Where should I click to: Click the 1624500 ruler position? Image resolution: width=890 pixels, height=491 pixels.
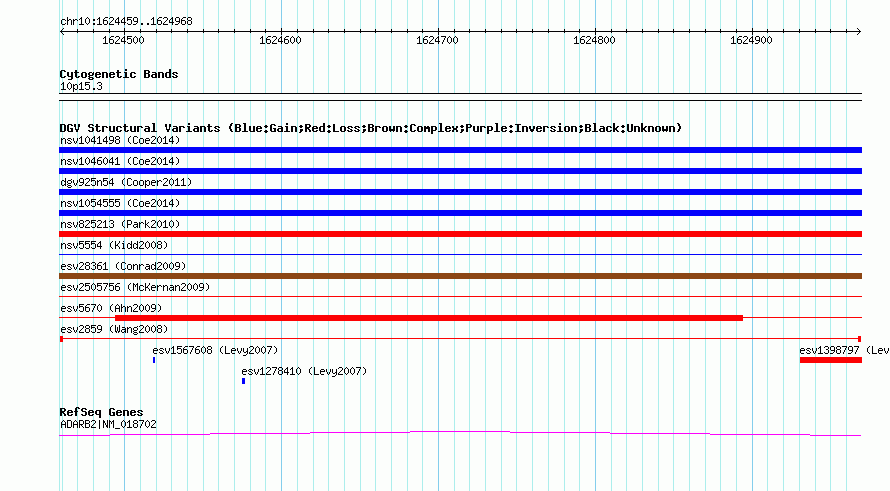pos(123,40)
